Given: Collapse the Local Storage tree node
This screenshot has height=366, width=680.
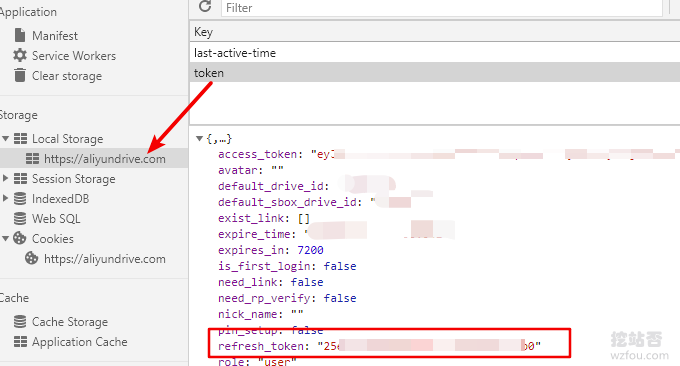Looking at the screenshot, I should click(x=6, y=139).
